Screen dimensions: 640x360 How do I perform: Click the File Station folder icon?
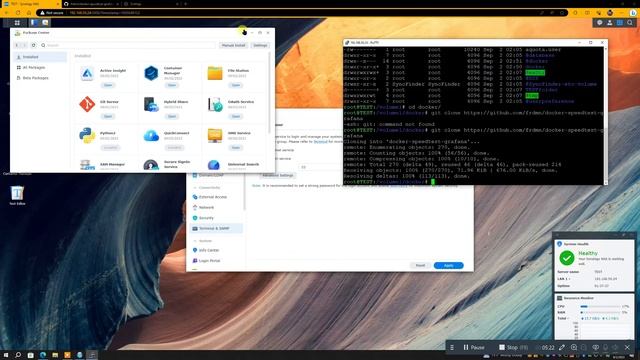click(215, 73)
